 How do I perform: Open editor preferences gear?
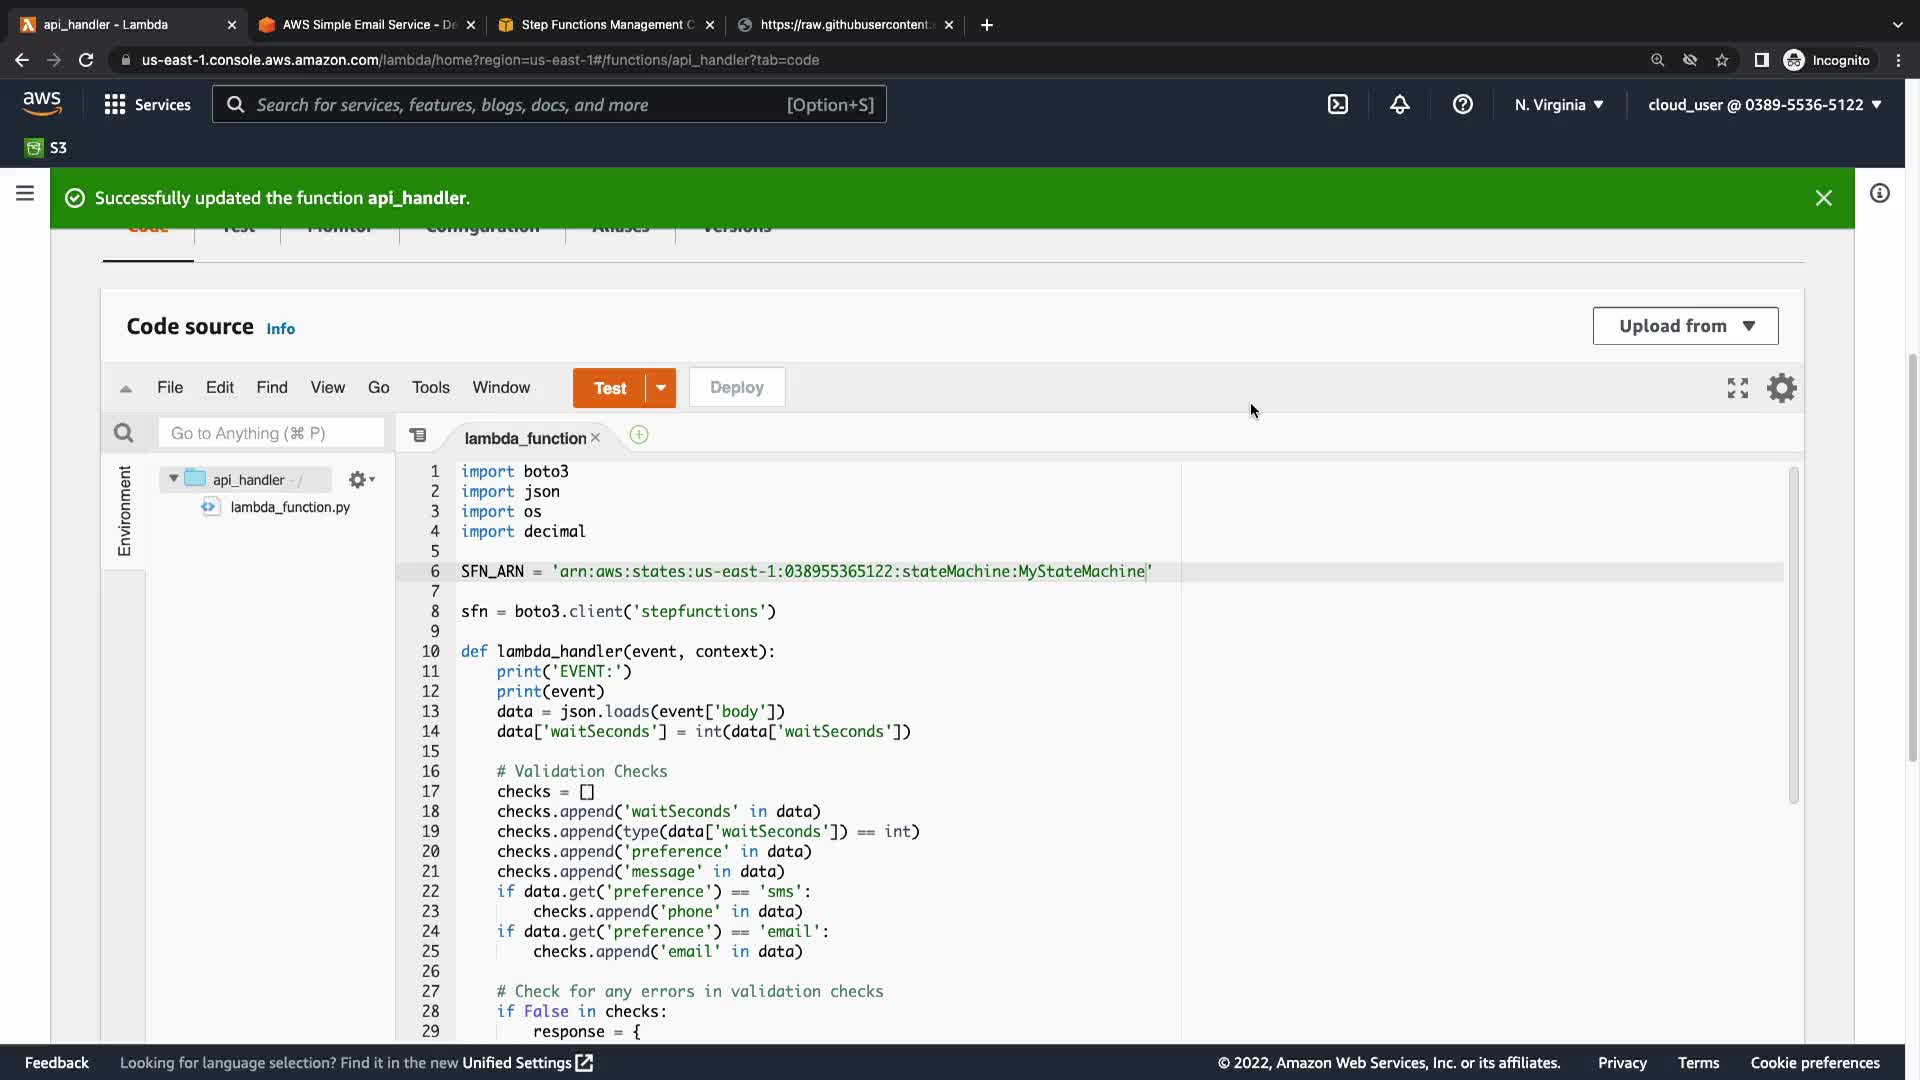[1781, 388]
